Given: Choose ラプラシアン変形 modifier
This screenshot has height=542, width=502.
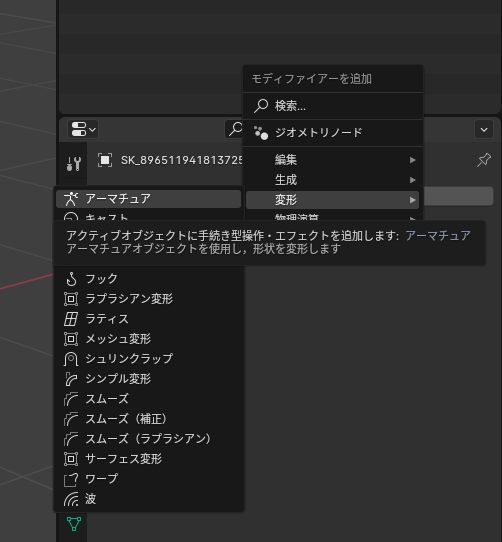Looking at the screenshot, I should (149, 299).
